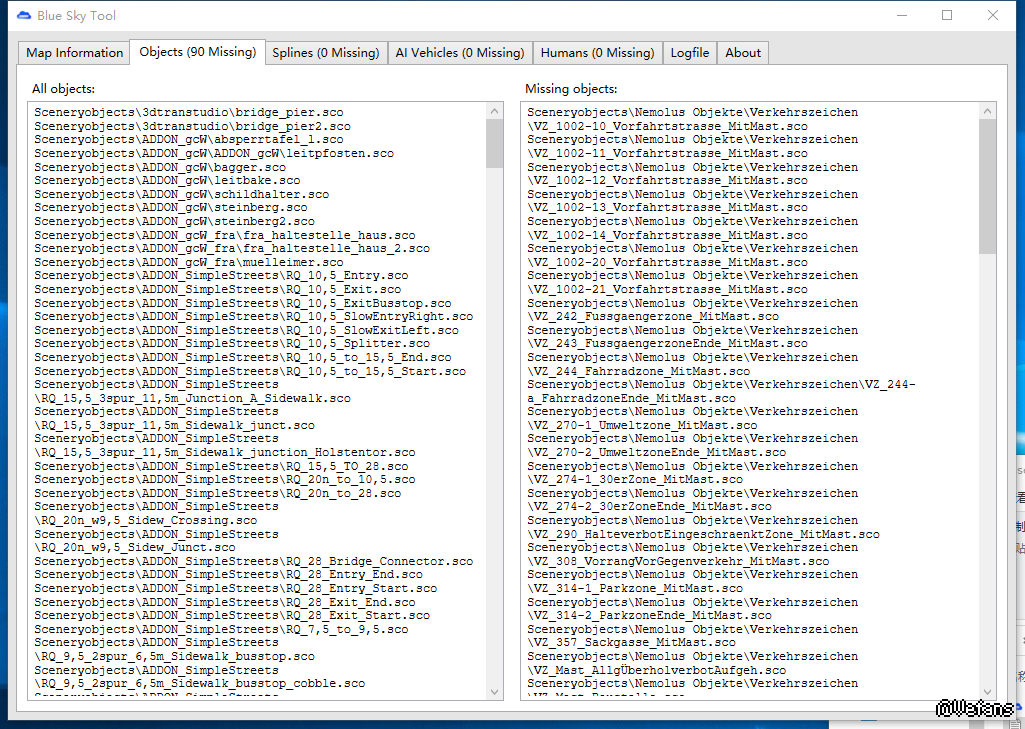
Task: Open the Logfile tab
Action: (x=690, y=53)
